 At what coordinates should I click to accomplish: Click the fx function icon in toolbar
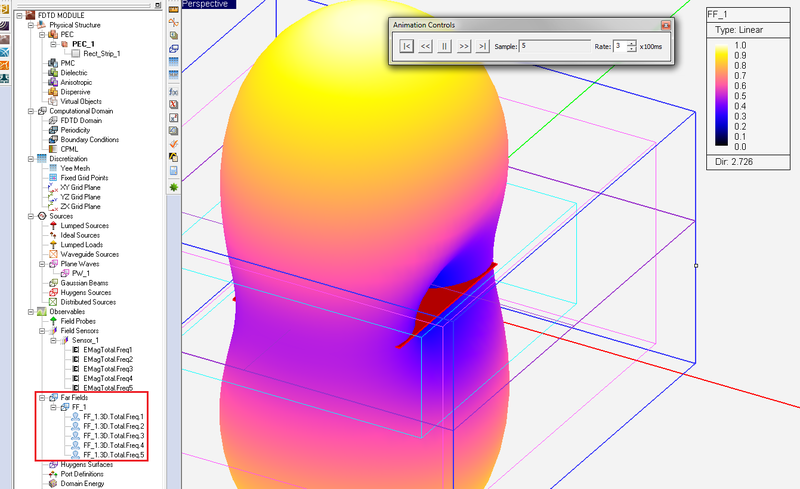(173, 91)
